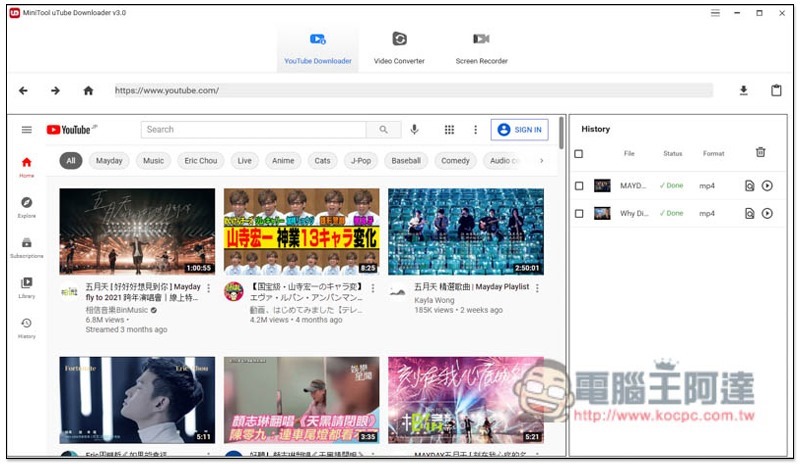Click the Audio category chip

tap(504, 161)
